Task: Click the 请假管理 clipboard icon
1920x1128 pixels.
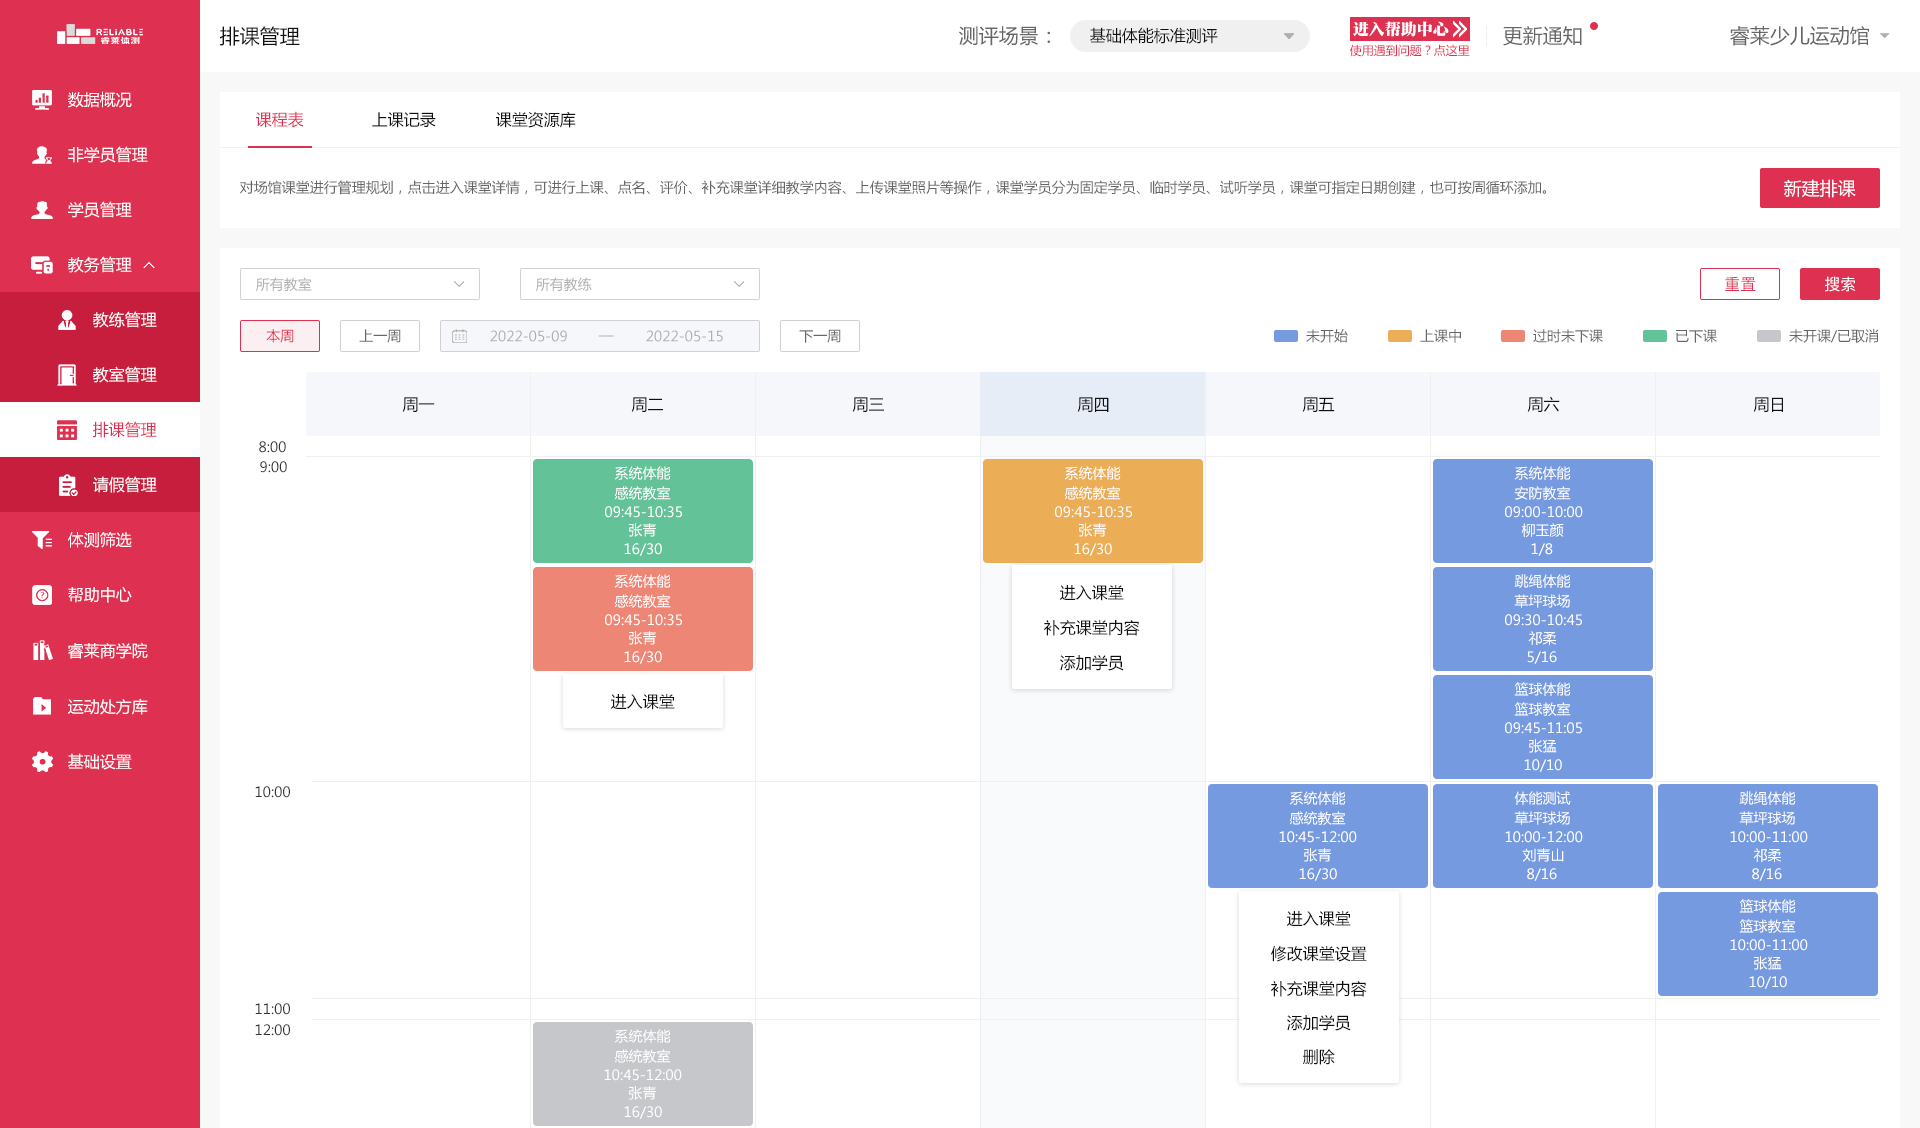Action: coord(67,485)
